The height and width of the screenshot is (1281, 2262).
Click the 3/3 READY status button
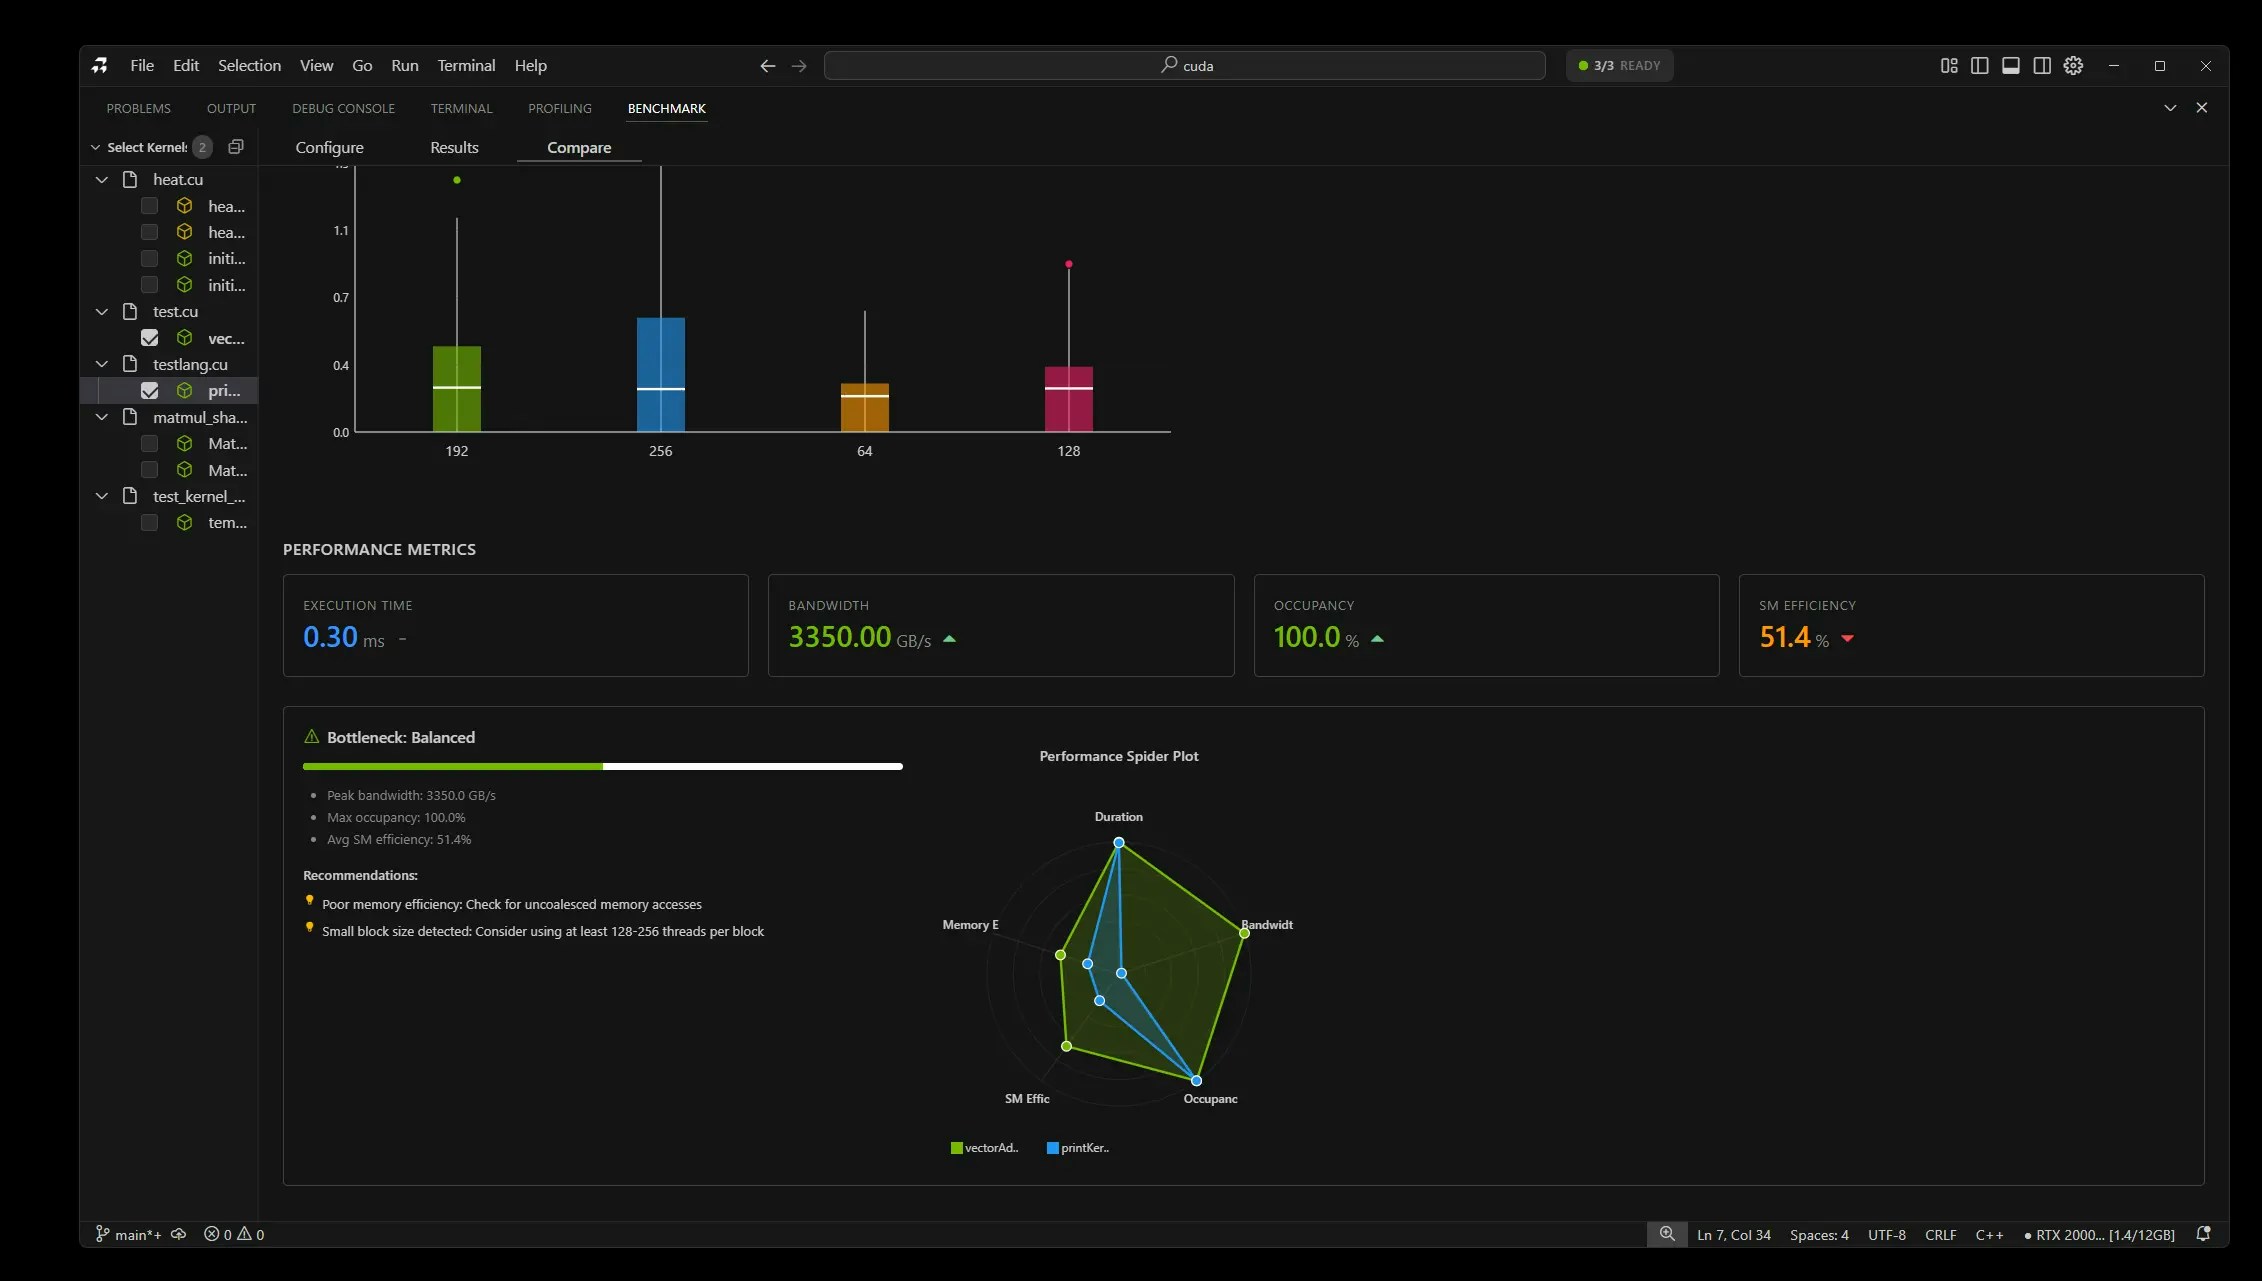click(x=1619, y=66)
